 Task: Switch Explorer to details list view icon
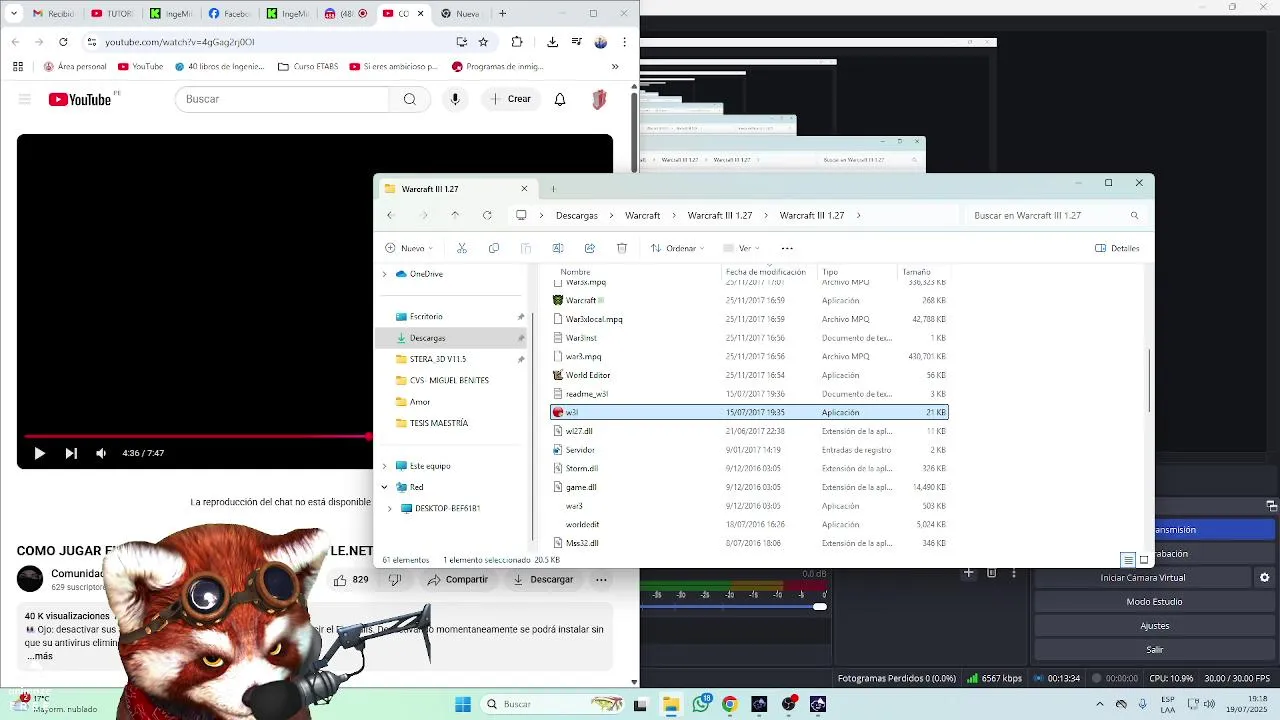[x=1128, y=560]
